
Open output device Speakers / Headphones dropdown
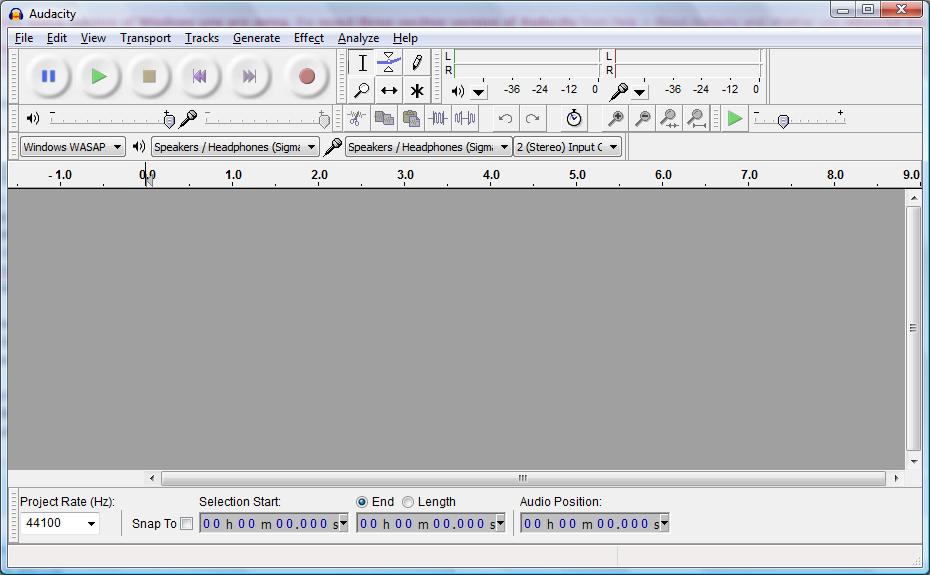click(235, 147)
